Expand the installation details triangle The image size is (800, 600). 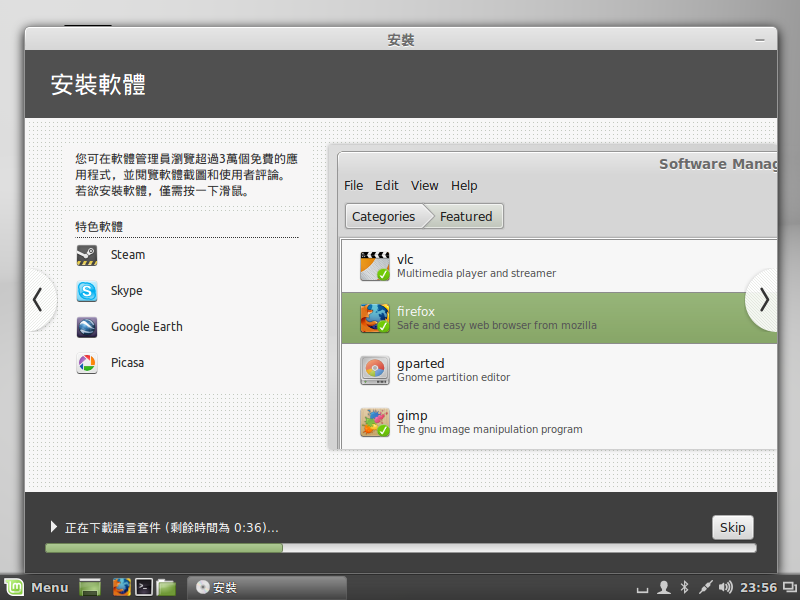click(x=54, y=527)
